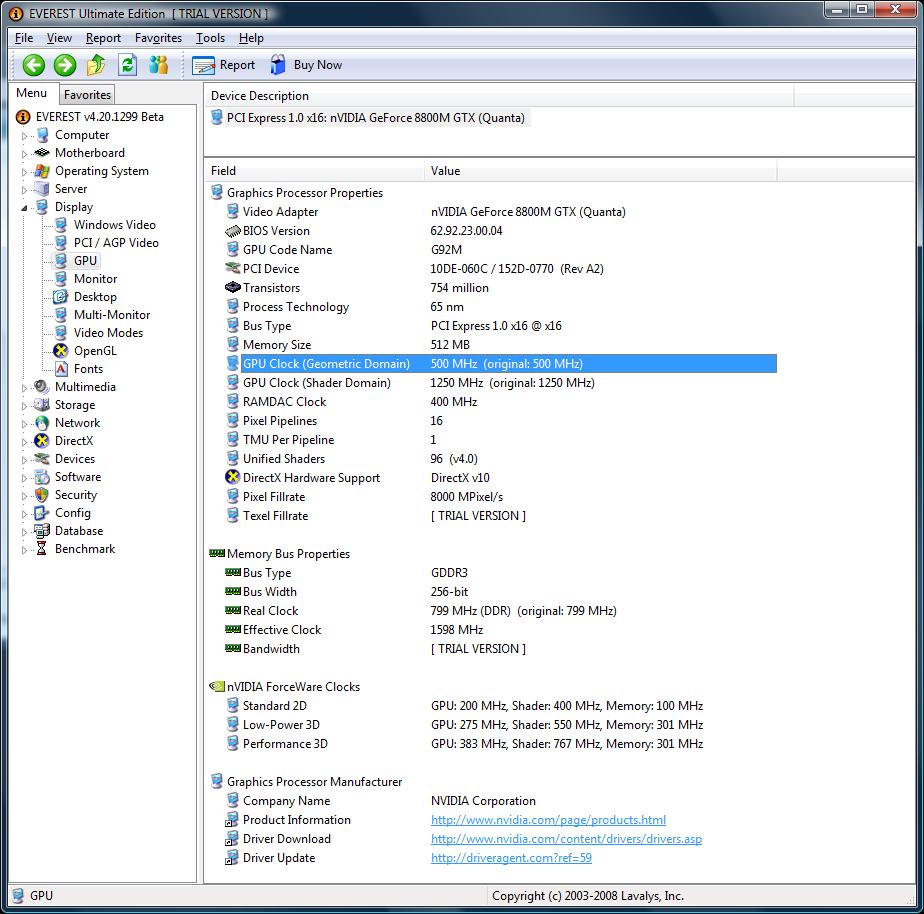
Task: Click the Device Description column header
Action: tap(499, 95)
